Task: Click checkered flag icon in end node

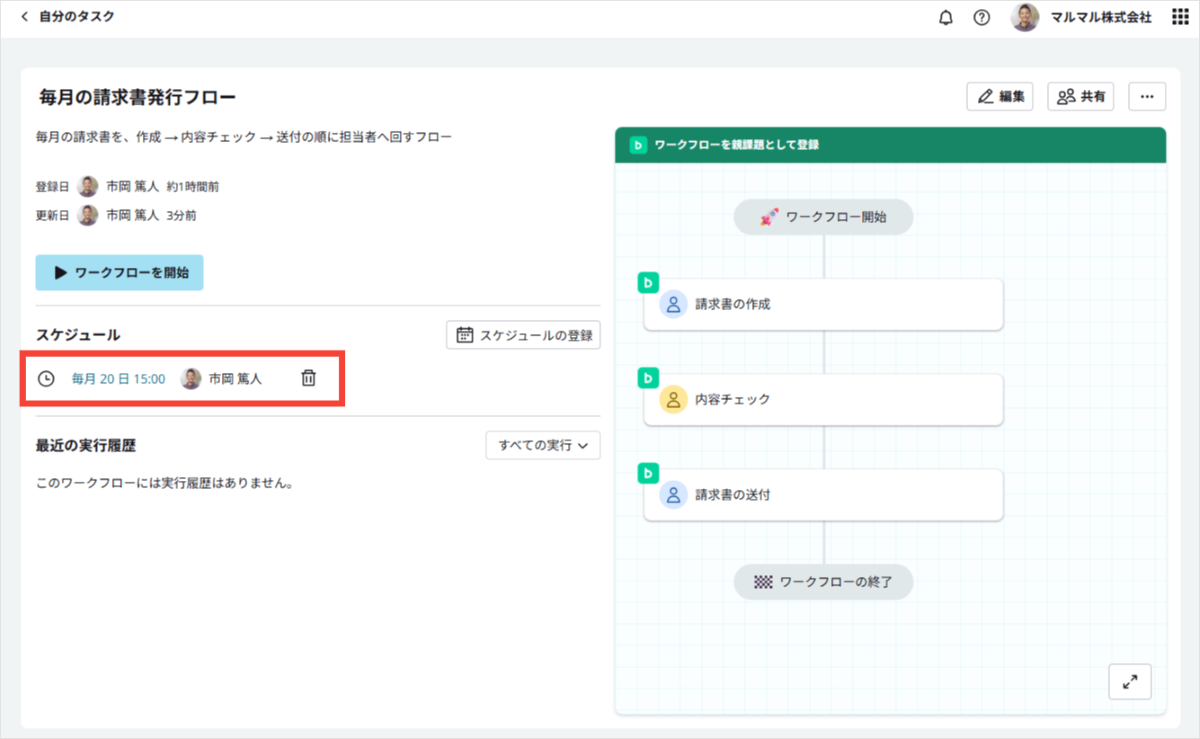Action: [763, 581]
